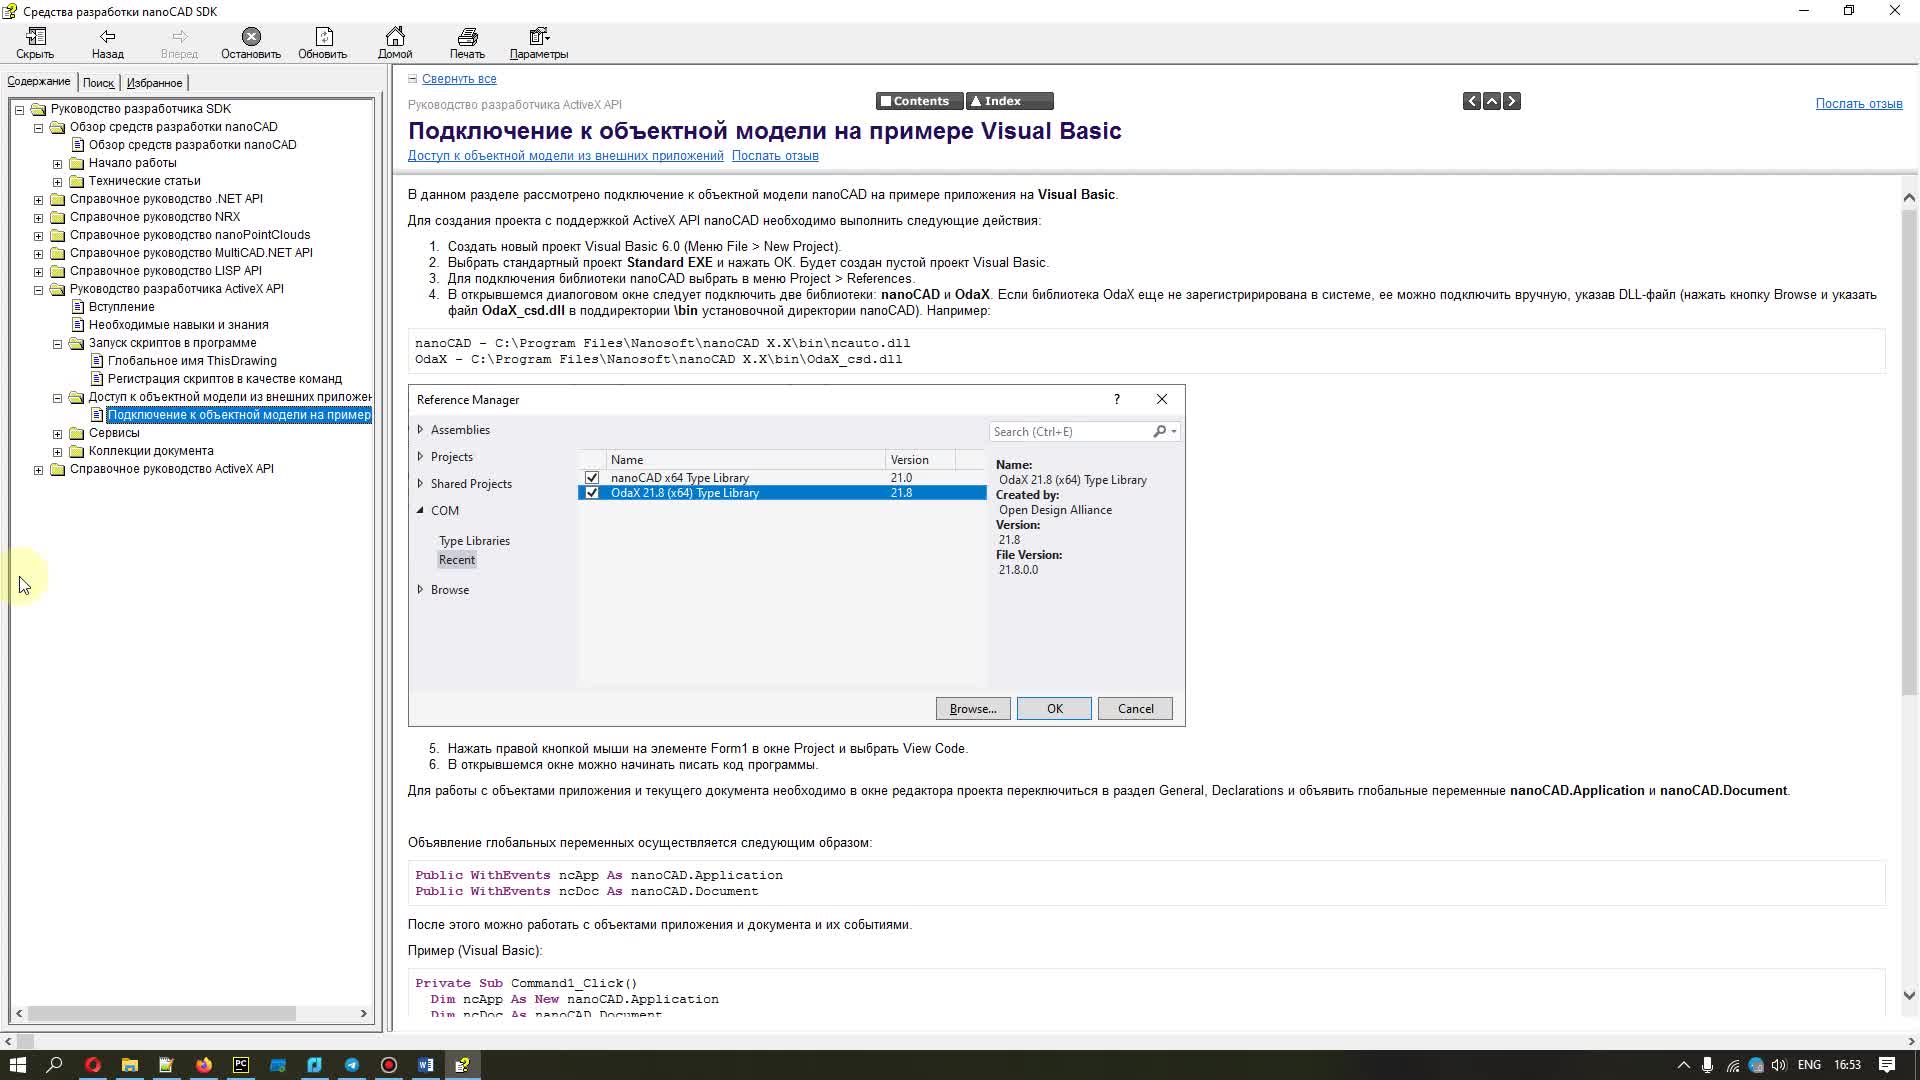This screenshot has height=1080, width=1920.
Task: Open the notification center icon
Action: click(1887, 1065)
